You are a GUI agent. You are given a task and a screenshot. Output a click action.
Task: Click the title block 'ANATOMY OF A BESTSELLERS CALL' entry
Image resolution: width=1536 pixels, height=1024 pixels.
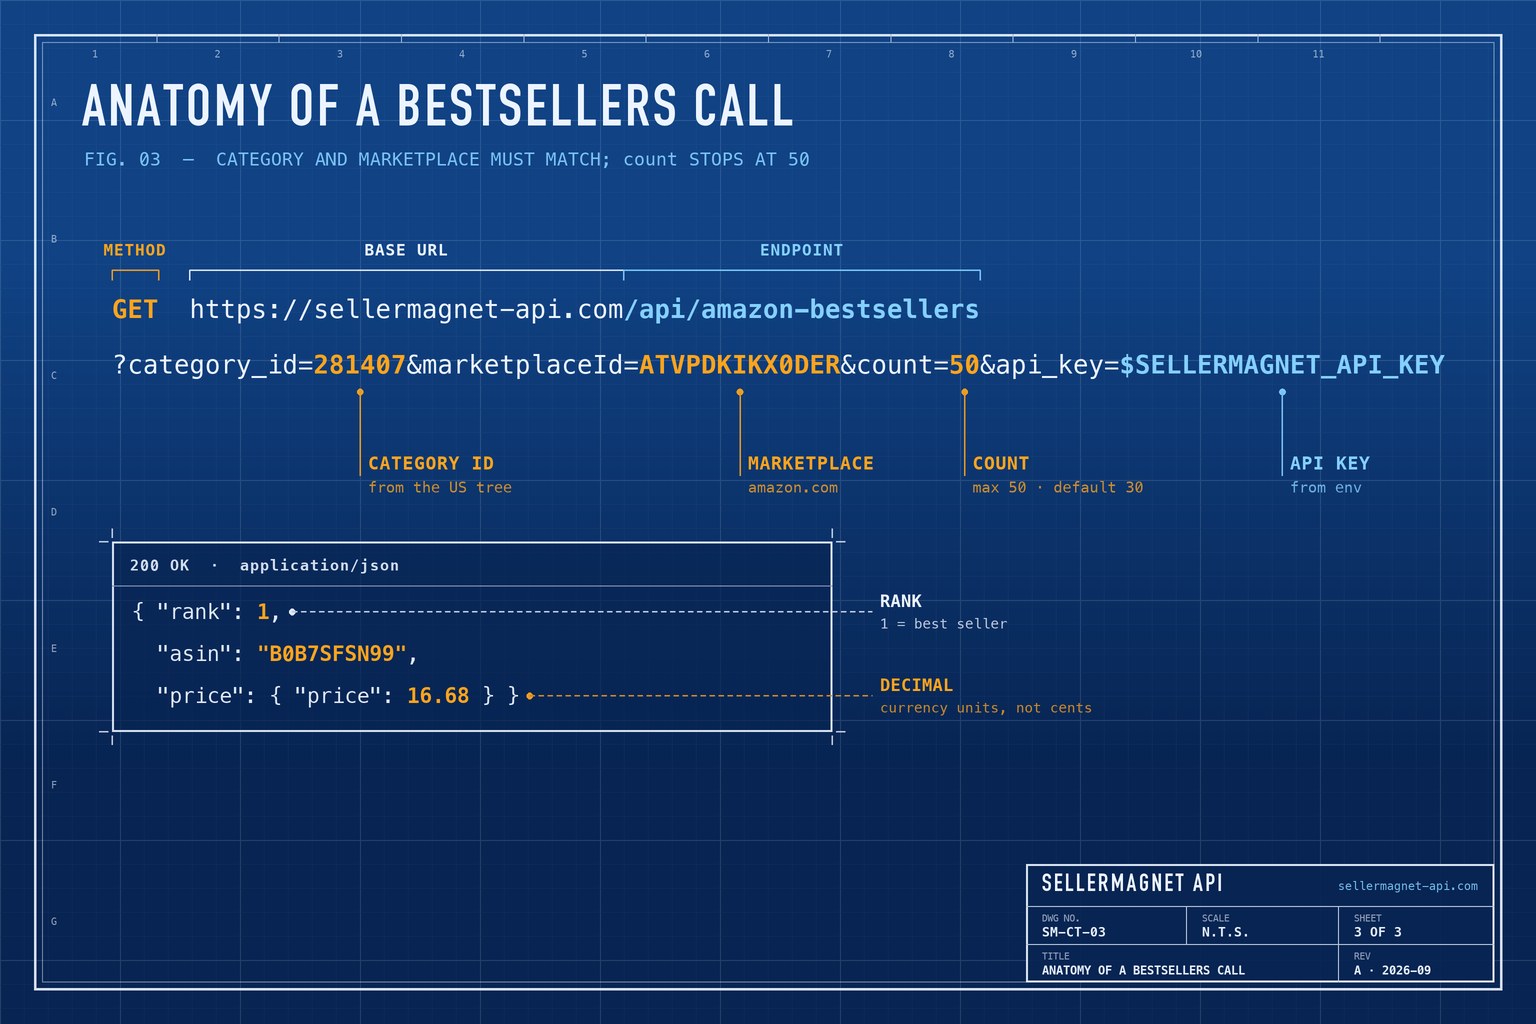1144,970
